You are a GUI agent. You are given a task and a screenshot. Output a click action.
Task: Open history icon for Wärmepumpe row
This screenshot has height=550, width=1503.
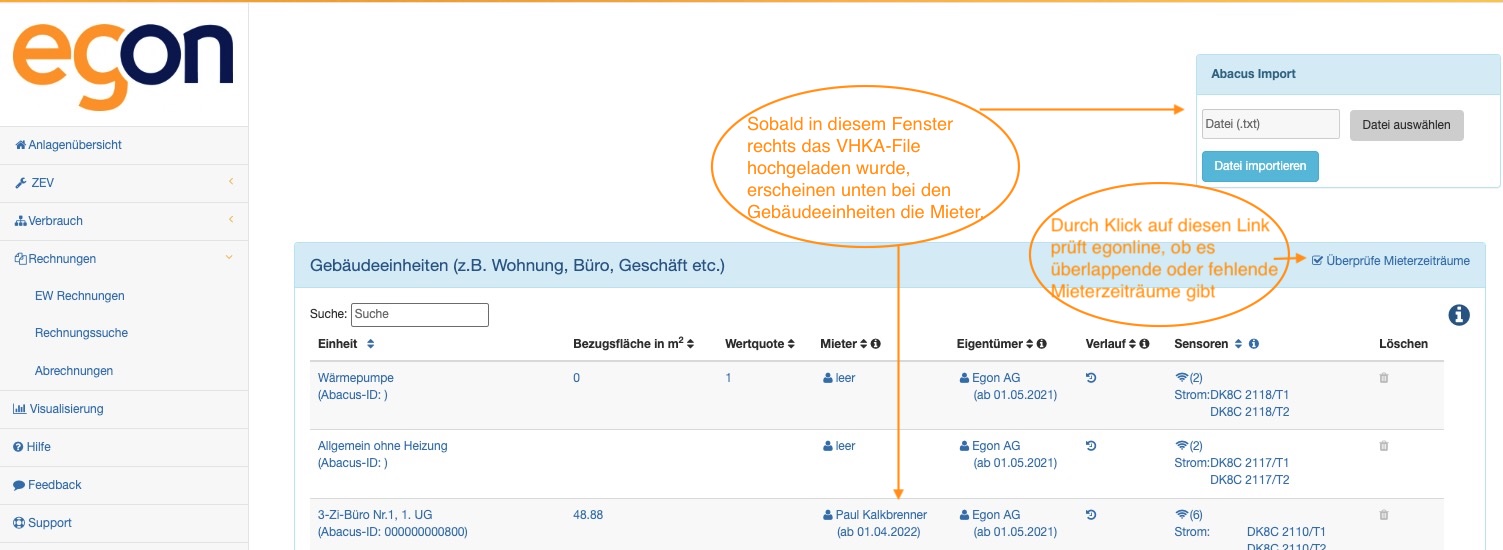[x=1091, y=378]
